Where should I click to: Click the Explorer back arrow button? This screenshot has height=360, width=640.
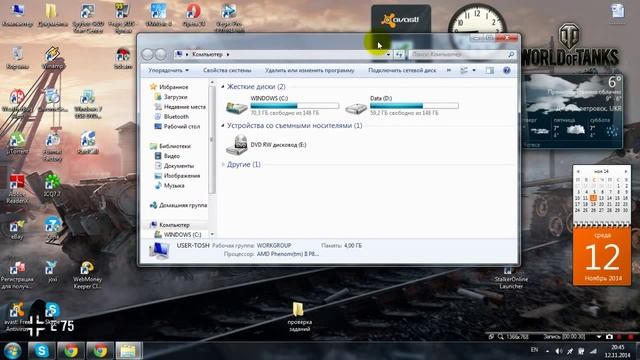[148, 54]
